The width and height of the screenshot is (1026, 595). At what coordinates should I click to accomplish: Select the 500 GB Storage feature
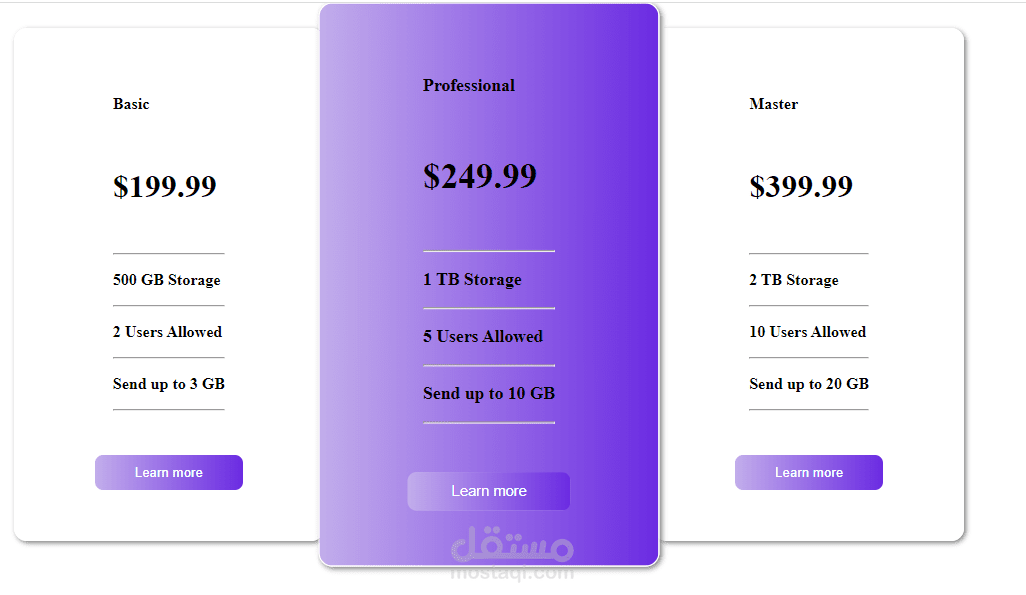pos(166,280)
